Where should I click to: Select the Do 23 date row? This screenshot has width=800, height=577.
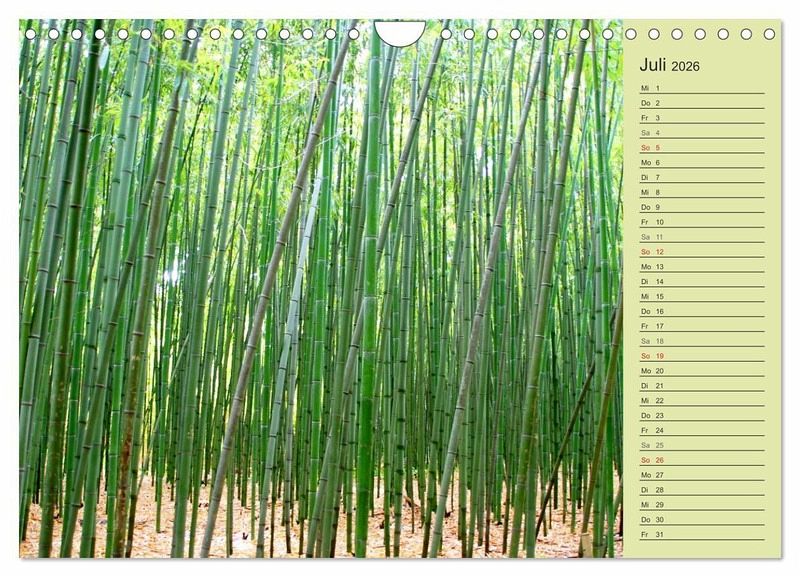701,415
